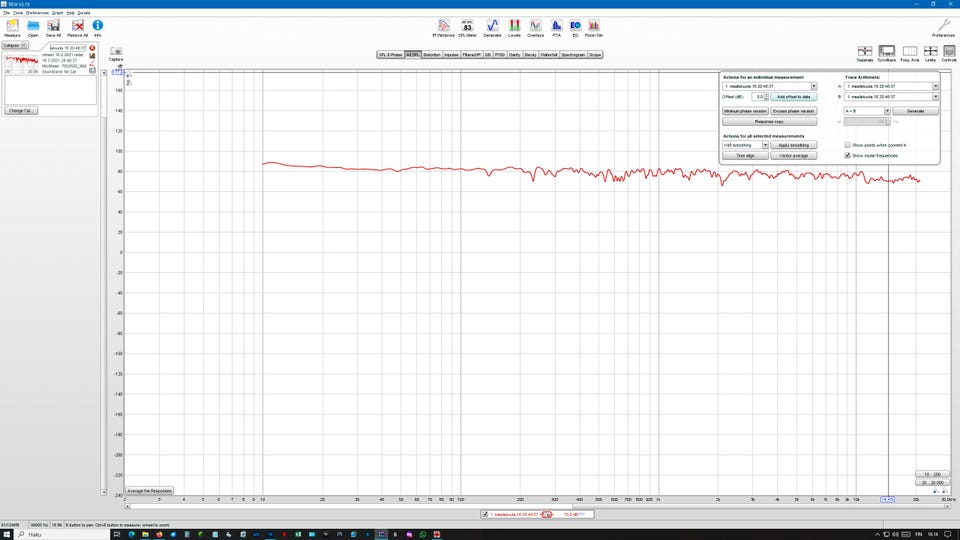Click the Offset (dB) value field
This screenshot has height=540, width=960.
[760, 96]
